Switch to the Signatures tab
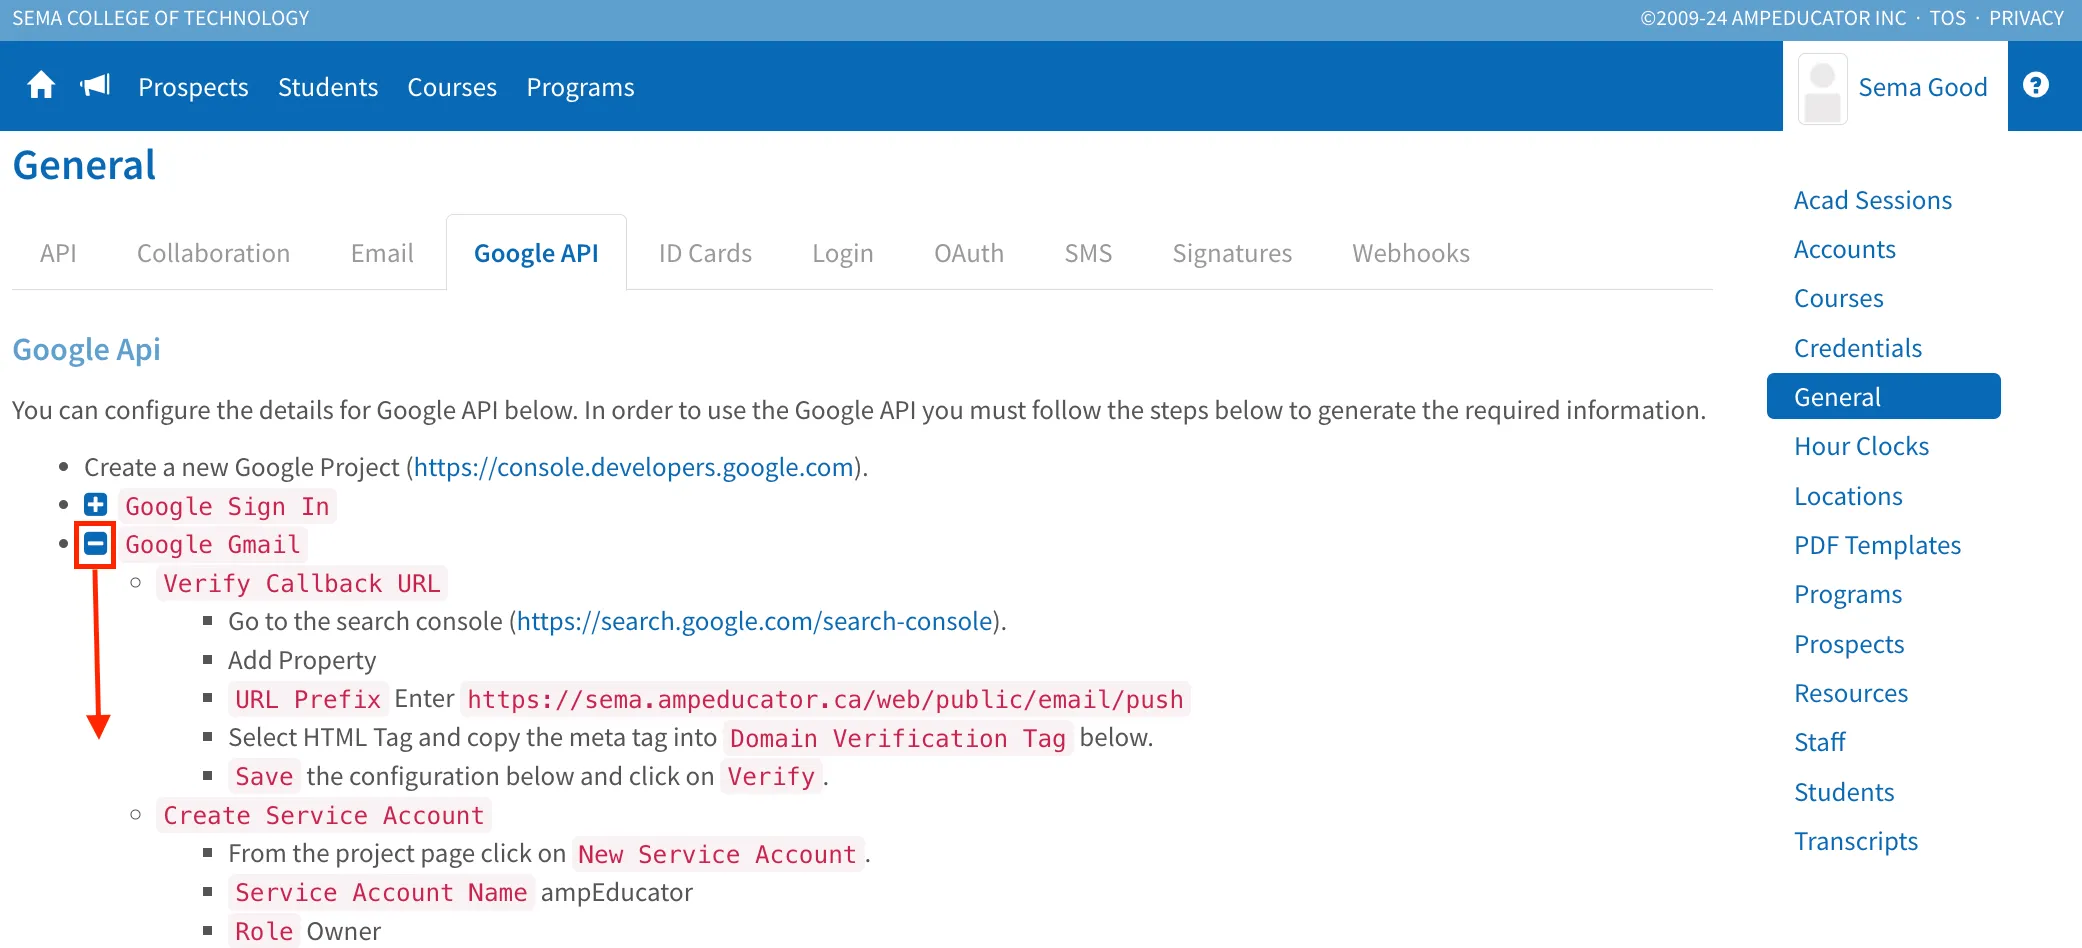 (1232, 253)
